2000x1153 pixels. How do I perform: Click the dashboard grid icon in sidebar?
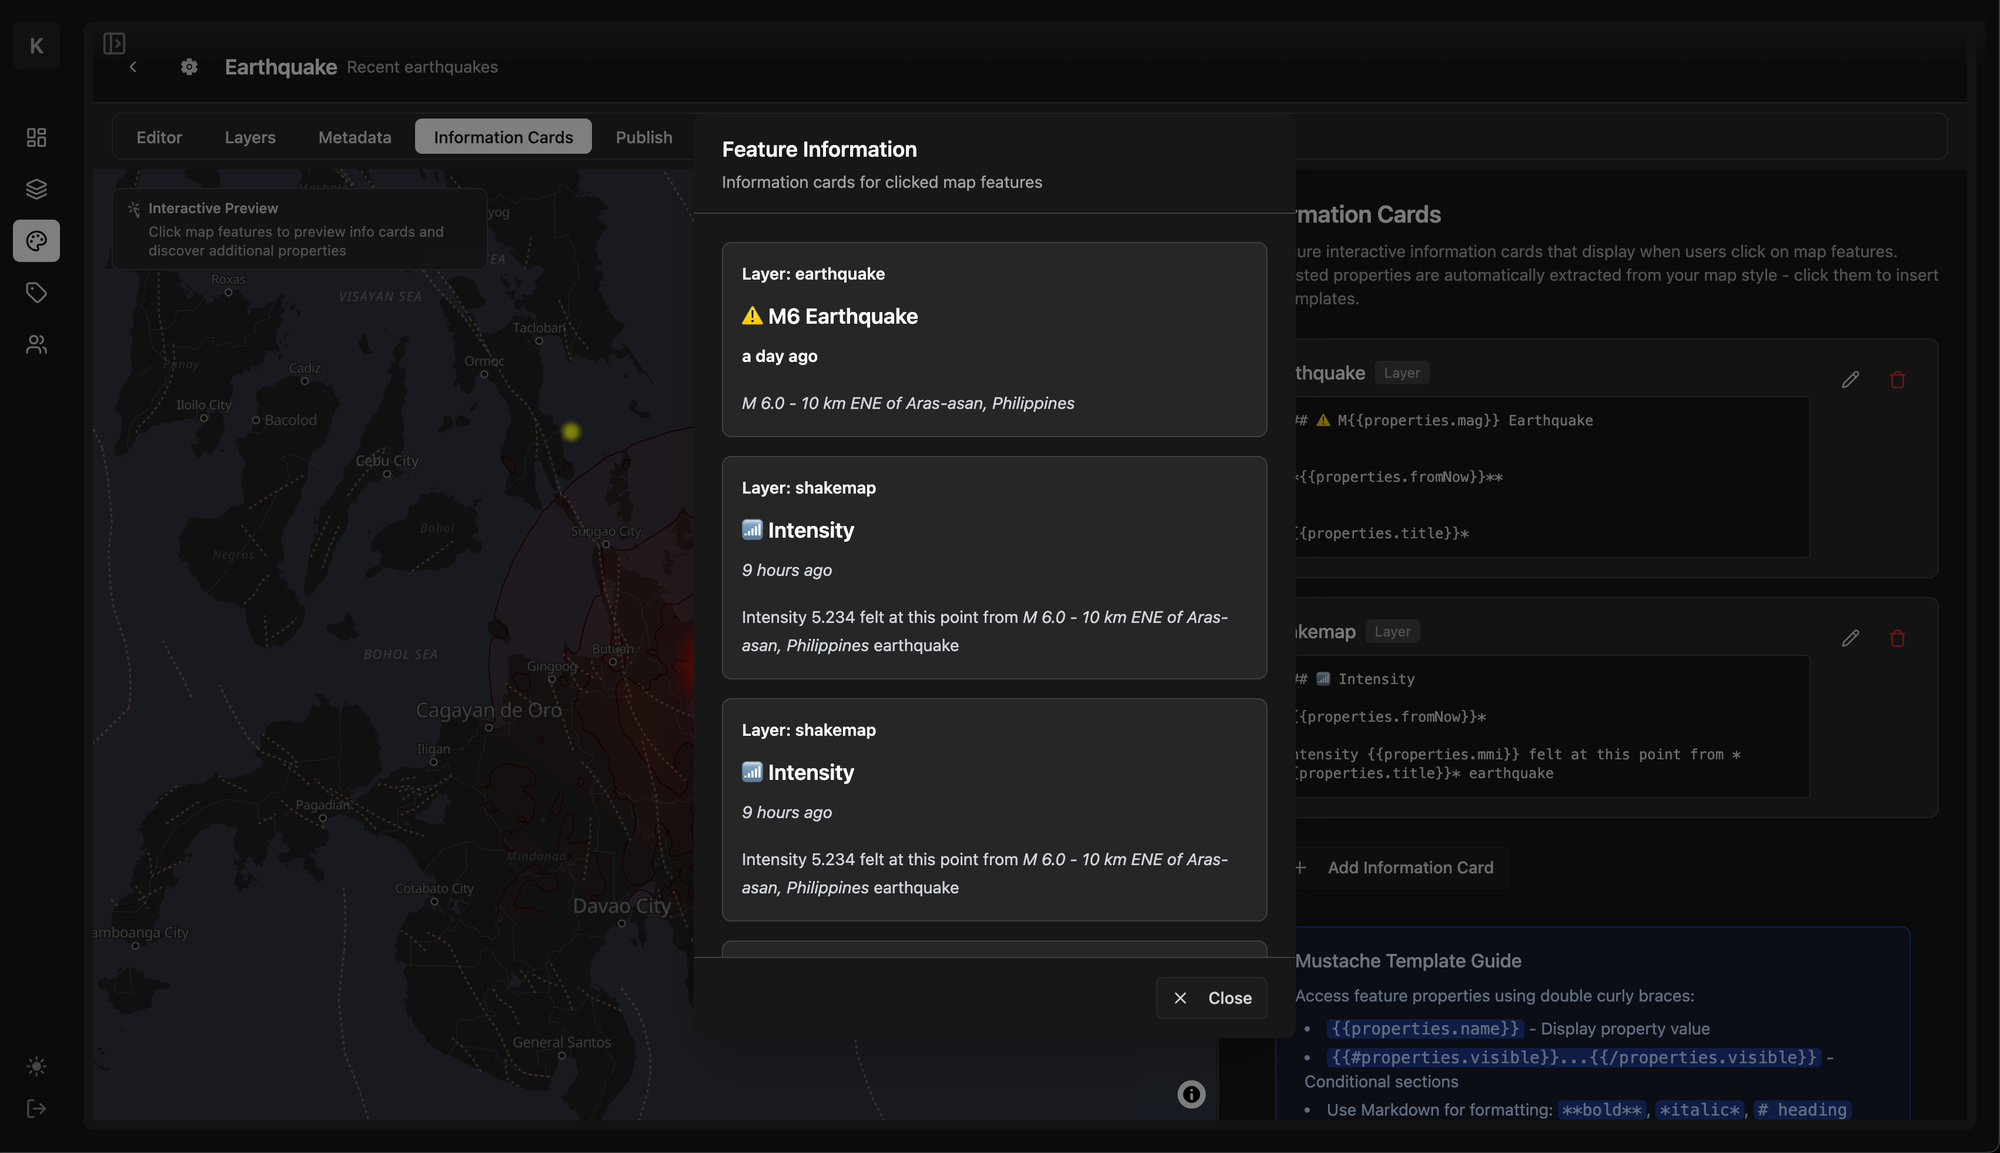[36, 137]
